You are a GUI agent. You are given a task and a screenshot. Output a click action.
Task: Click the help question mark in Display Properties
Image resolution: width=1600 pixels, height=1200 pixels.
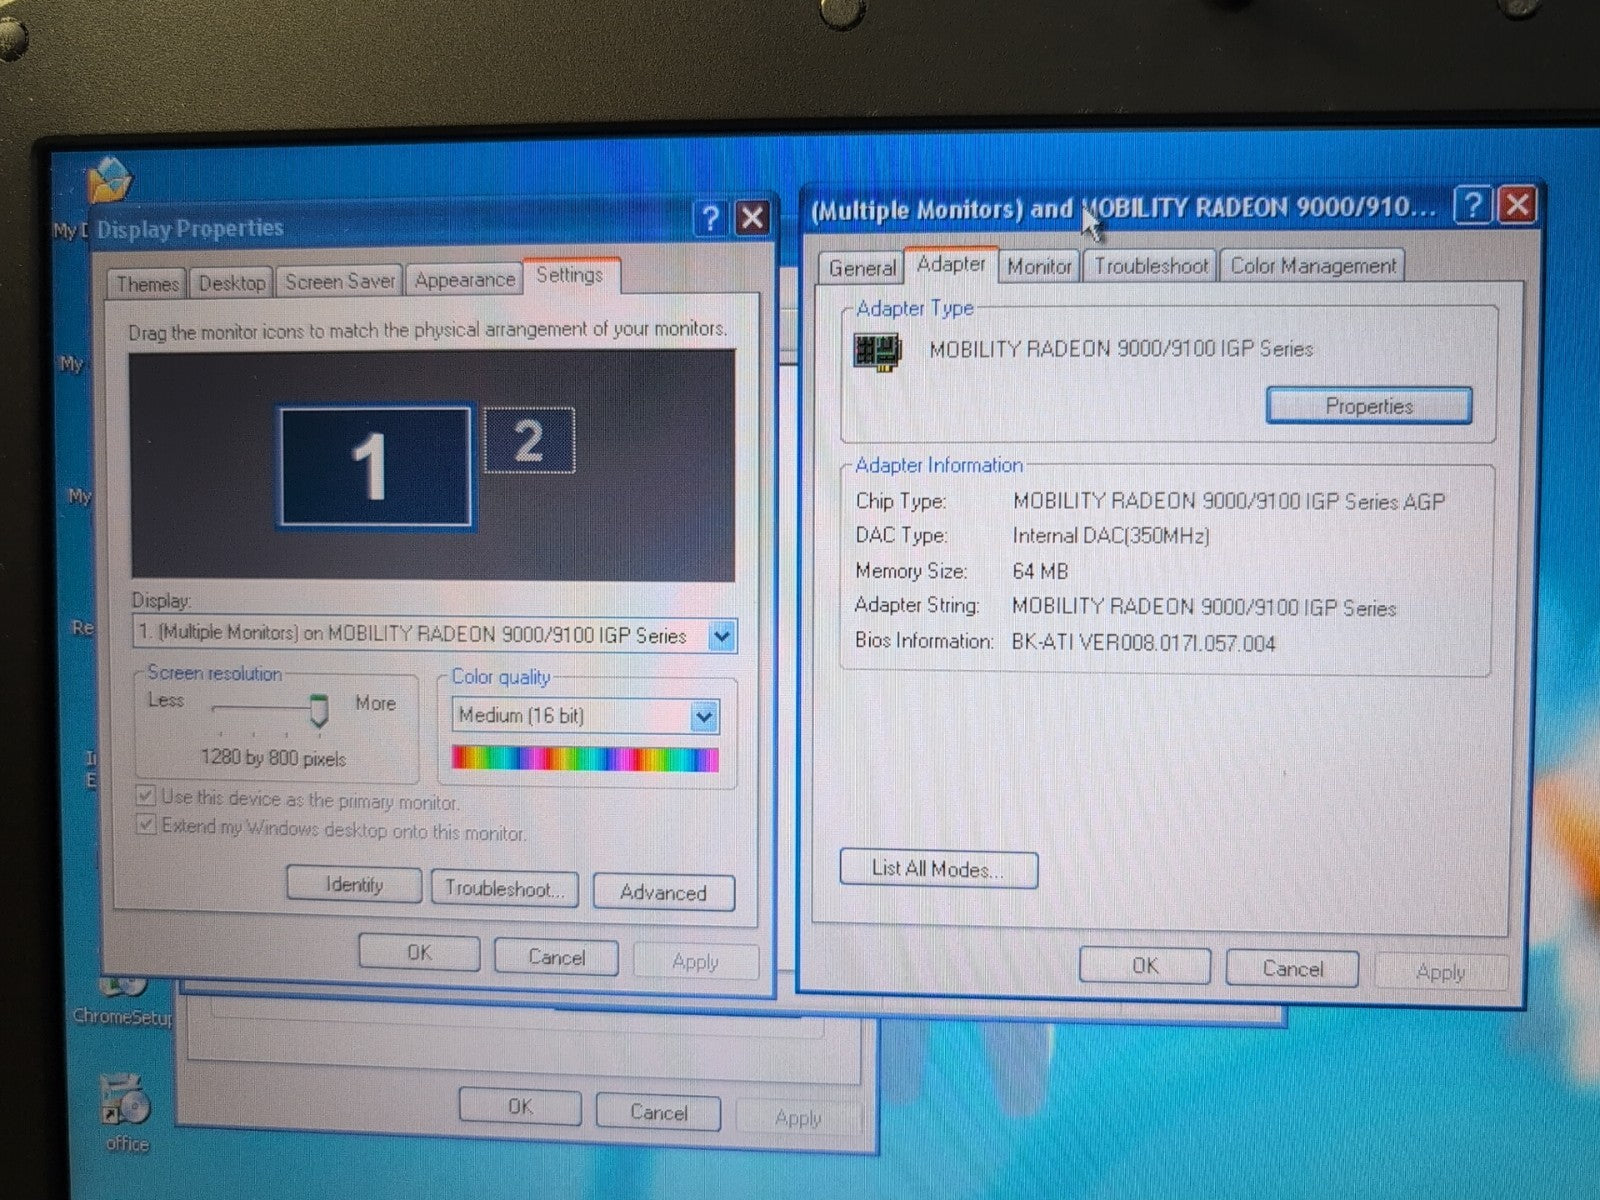(710, 218)
